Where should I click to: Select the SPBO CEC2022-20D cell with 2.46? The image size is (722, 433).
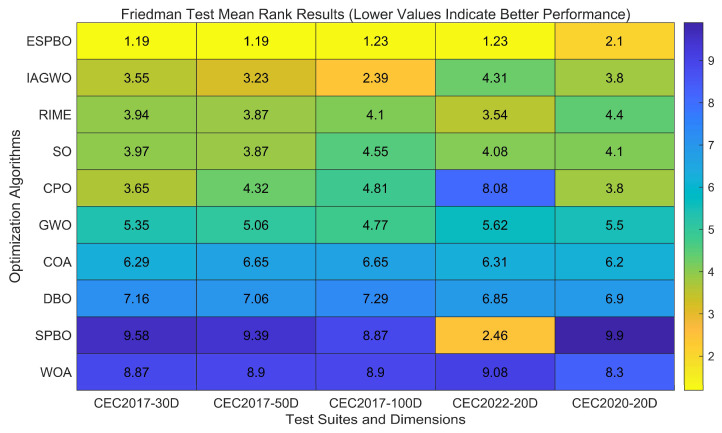click(495, 335)
